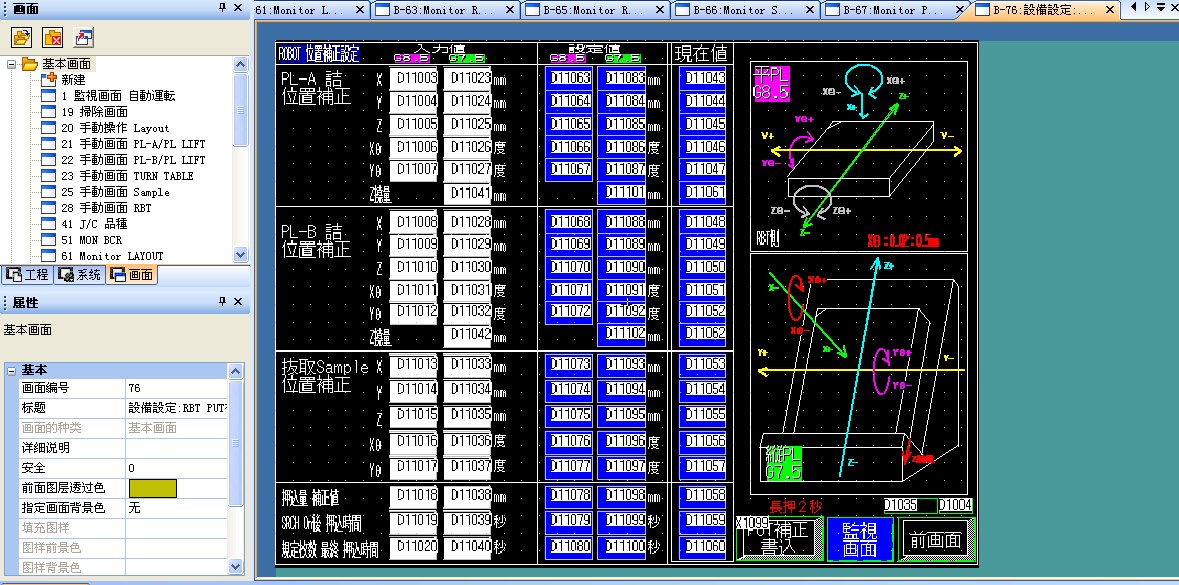
Task: Click the 新建 new screen icon
Action: coord(49,80)
